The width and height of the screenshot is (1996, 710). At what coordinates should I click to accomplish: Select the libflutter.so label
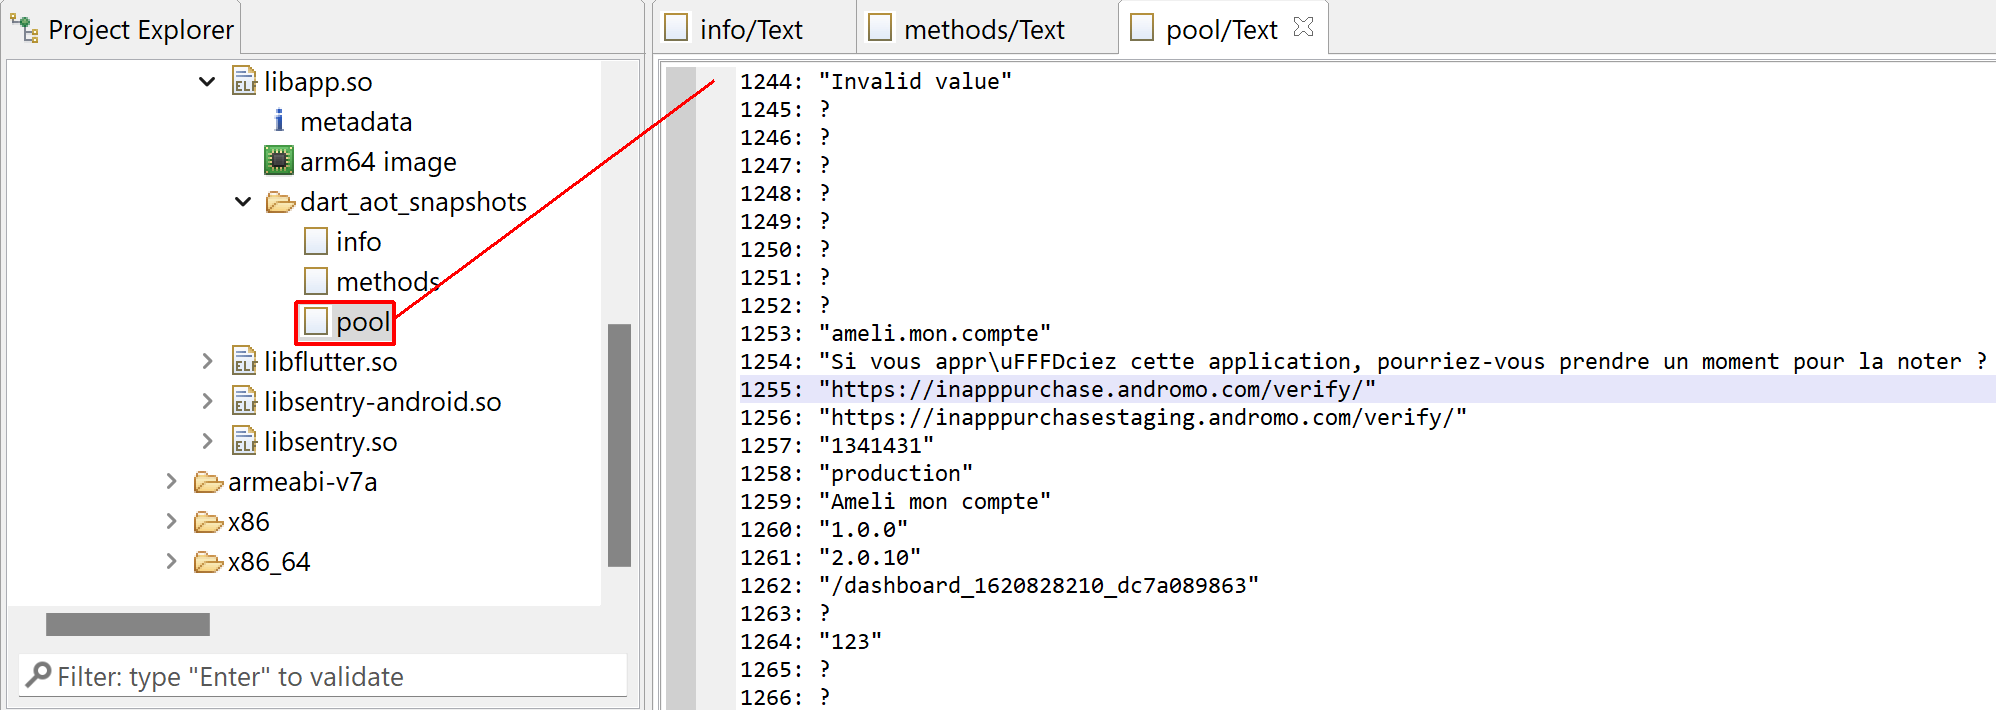tap(331, 362)
